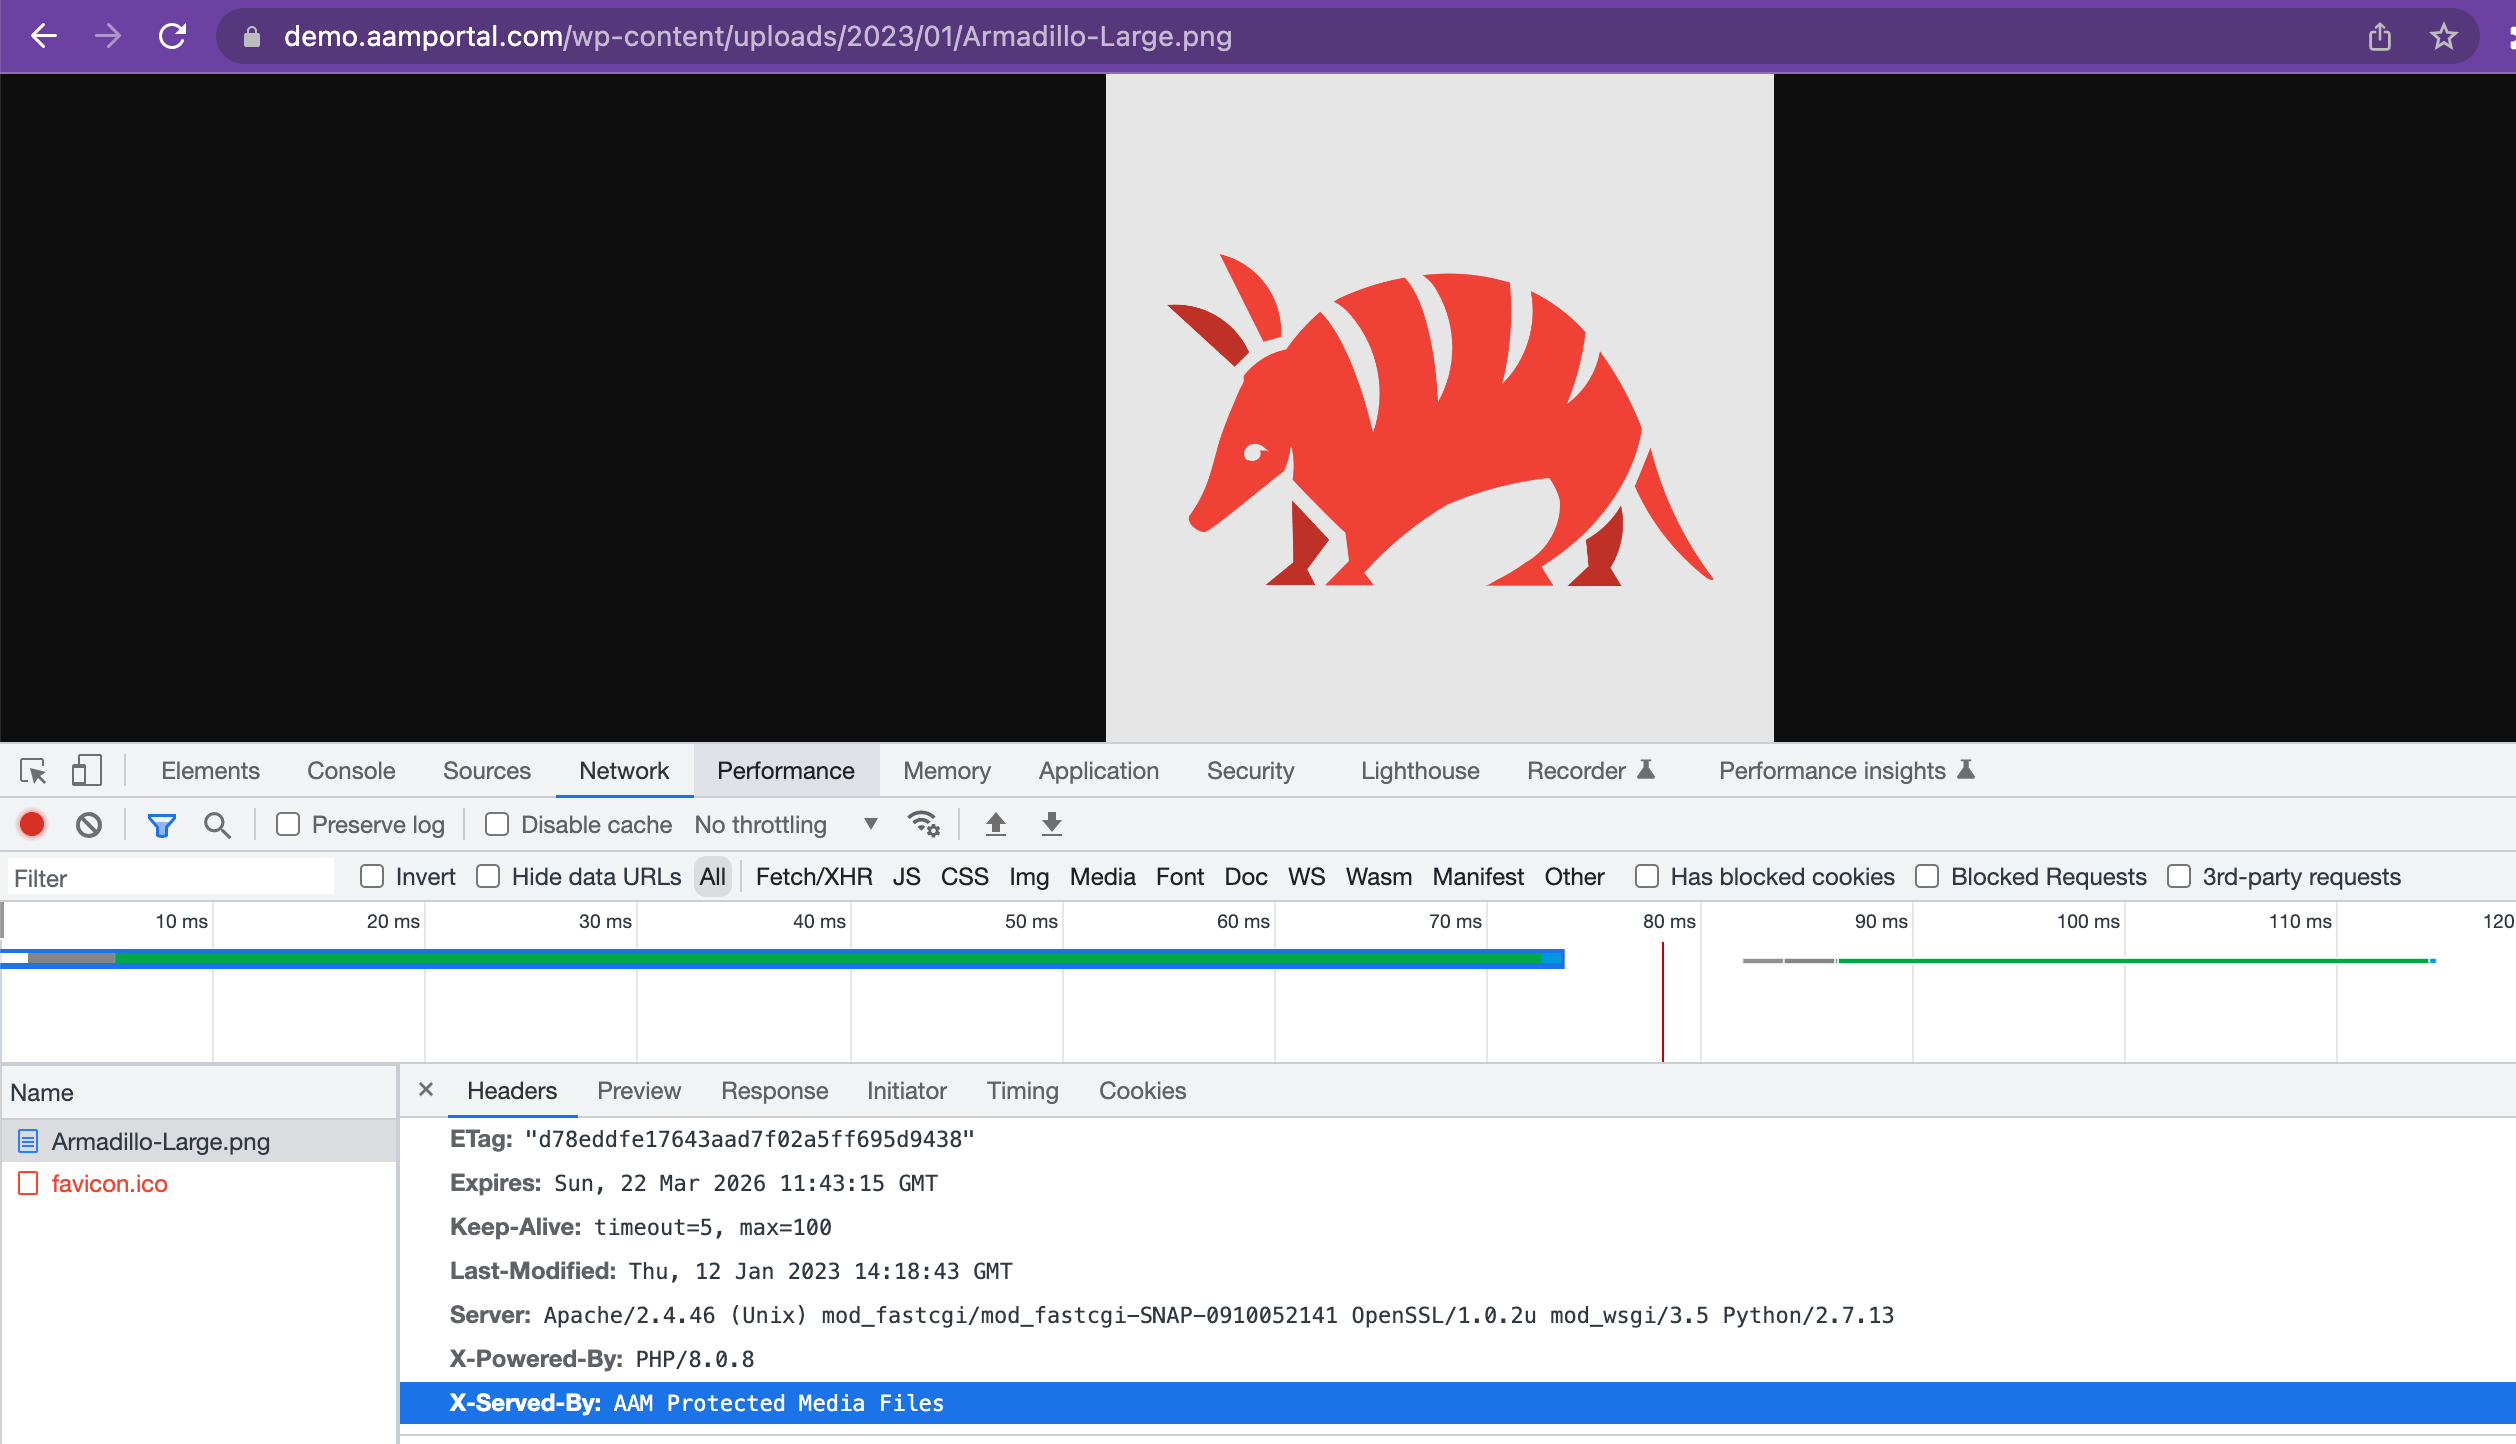Open network conditions wifi gear icon
This screenshot has height=1444, width=2516.
pos(923,824)
